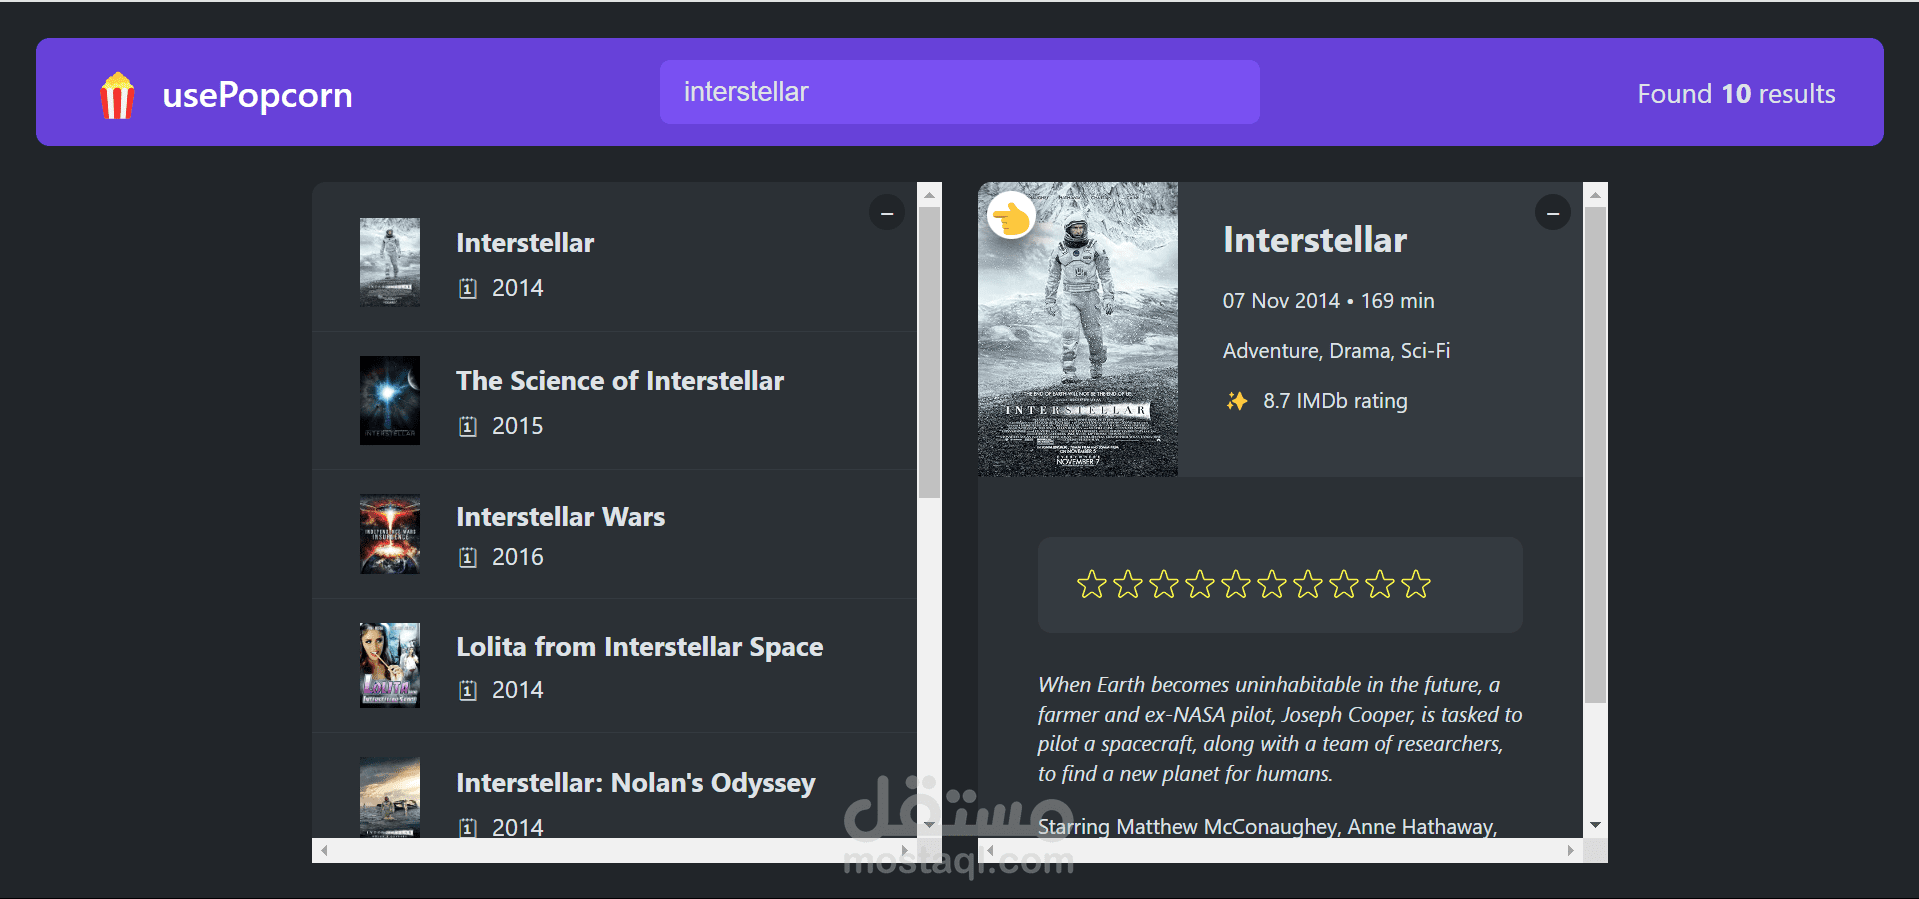The width and height of the screenshot is (1919, 899).
Task: Click the back arrow on movie poster
Action: (x=1011, y=215)
